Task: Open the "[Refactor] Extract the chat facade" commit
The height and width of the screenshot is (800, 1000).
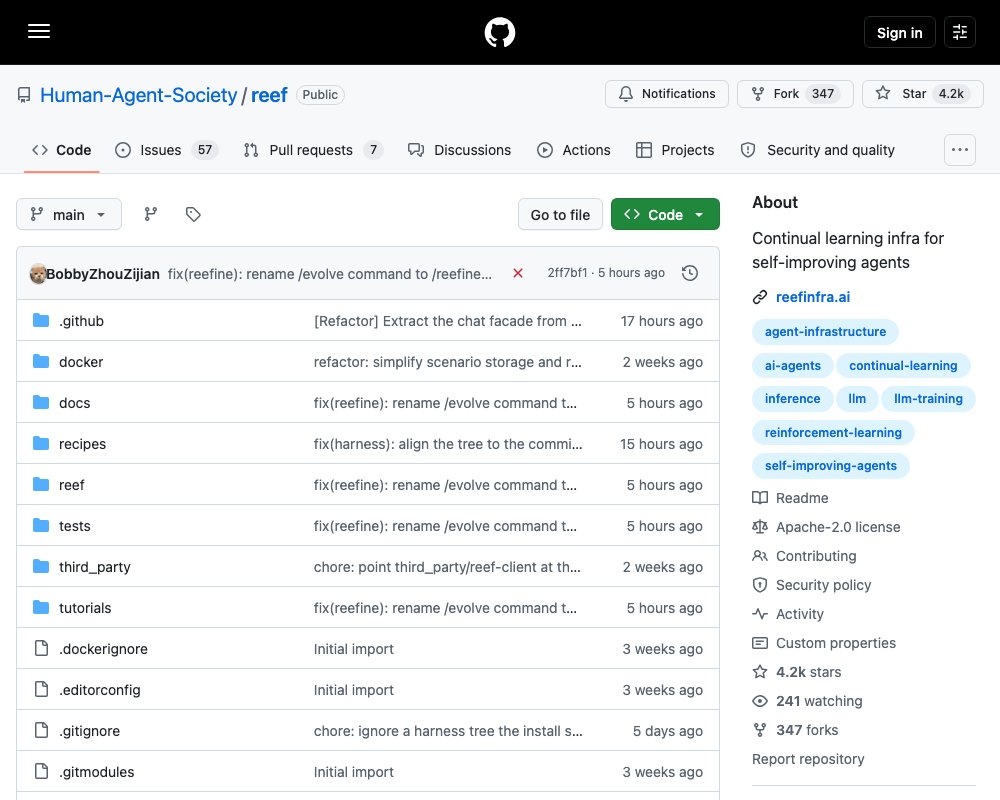Action: [x=448, y=321]
